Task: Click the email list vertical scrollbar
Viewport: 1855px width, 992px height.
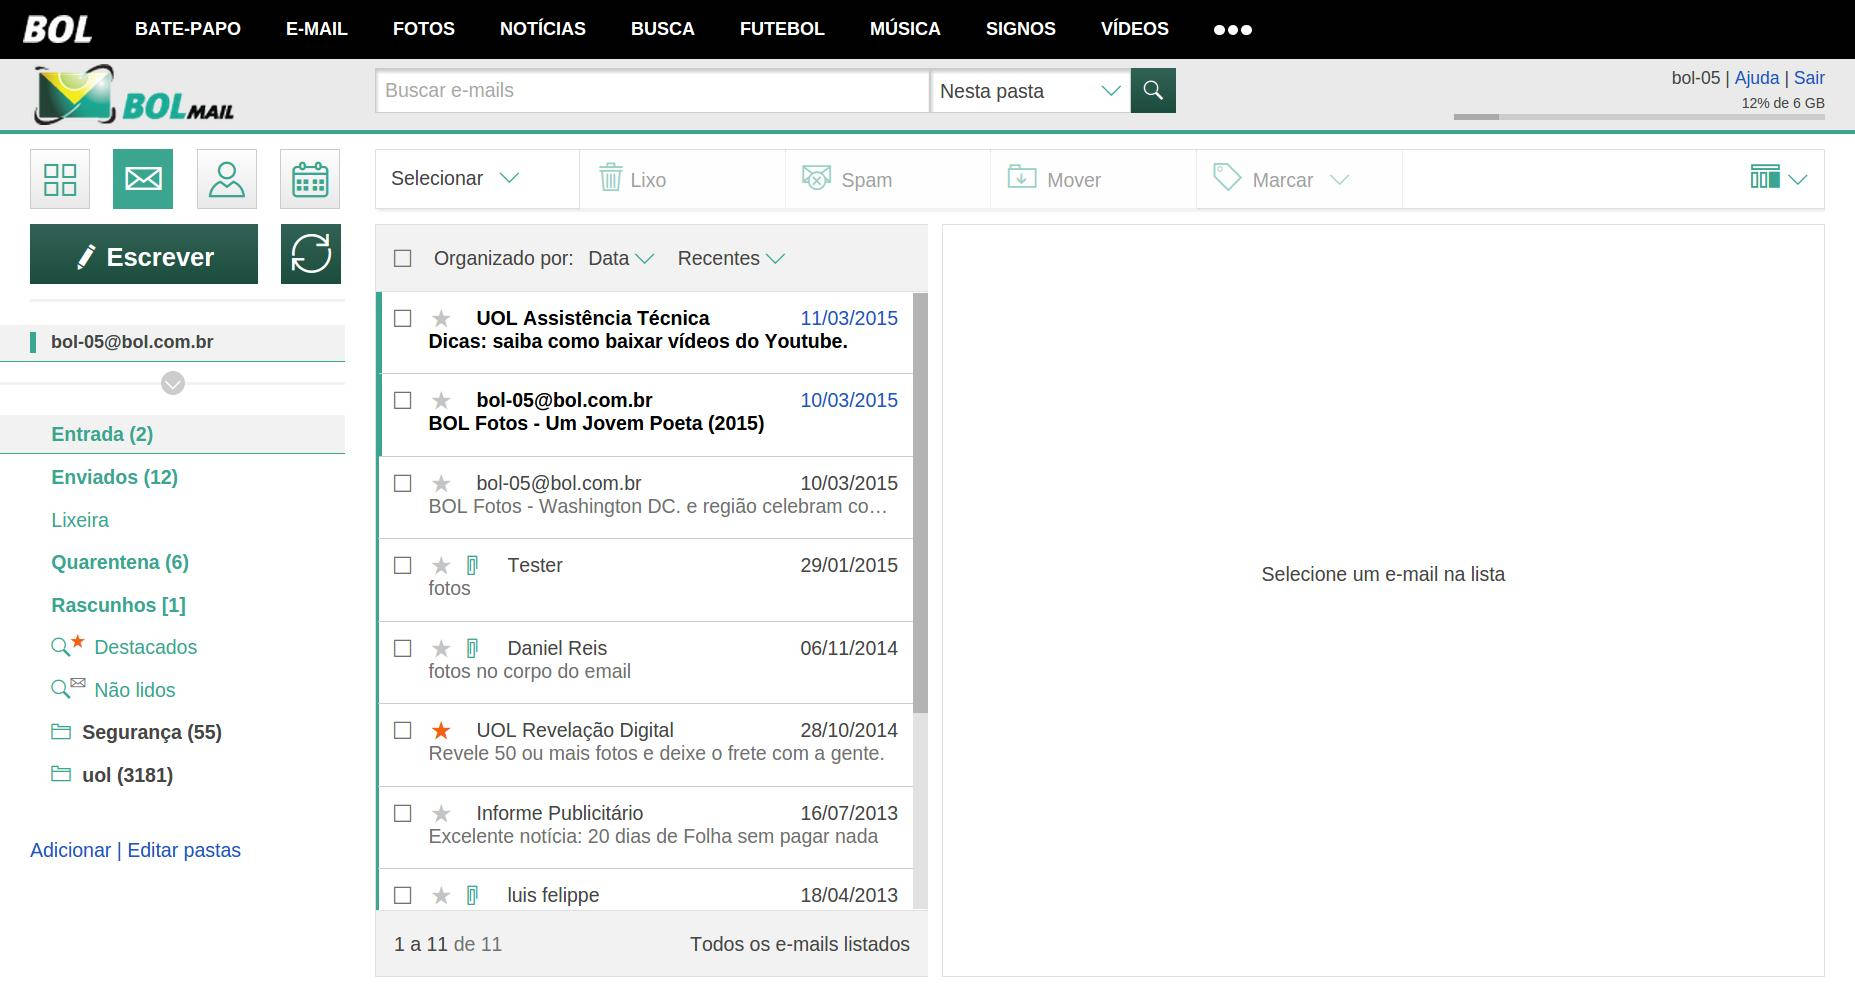Action: (920, 503)
